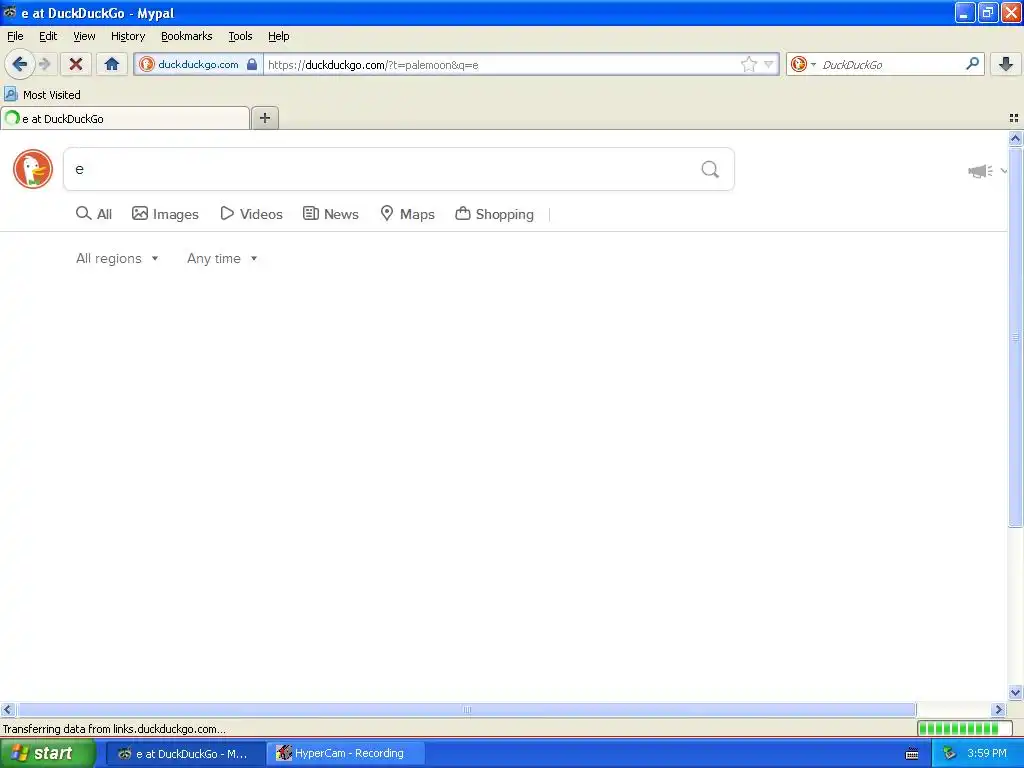Open the Any time filter dropdown
The width and height of the screenshot is (1024, 768).
click(222, 259)
